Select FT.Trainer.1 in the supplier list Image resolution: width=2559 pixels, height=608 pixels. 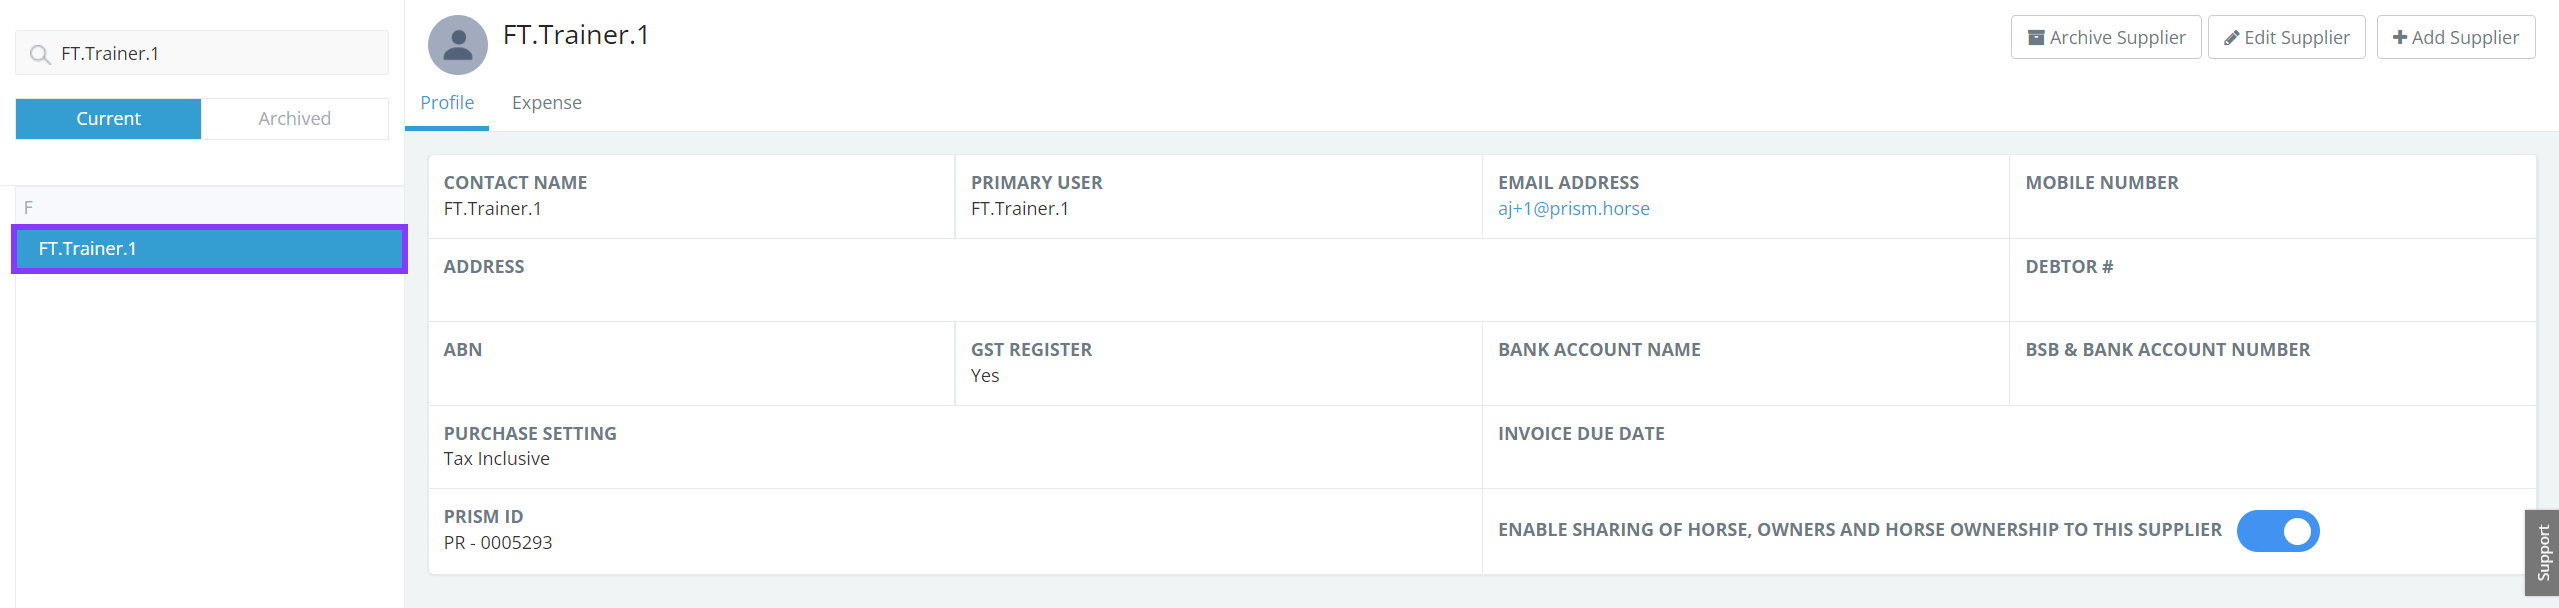[x=209, y=249]
